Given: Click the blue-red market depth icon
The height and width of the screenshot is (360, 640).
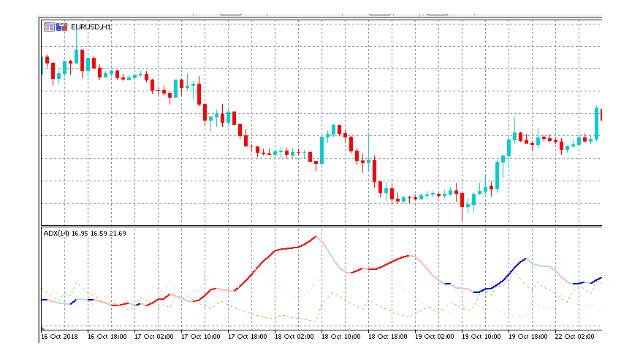Looking at the screenshot, I should (x=62, y=27).
